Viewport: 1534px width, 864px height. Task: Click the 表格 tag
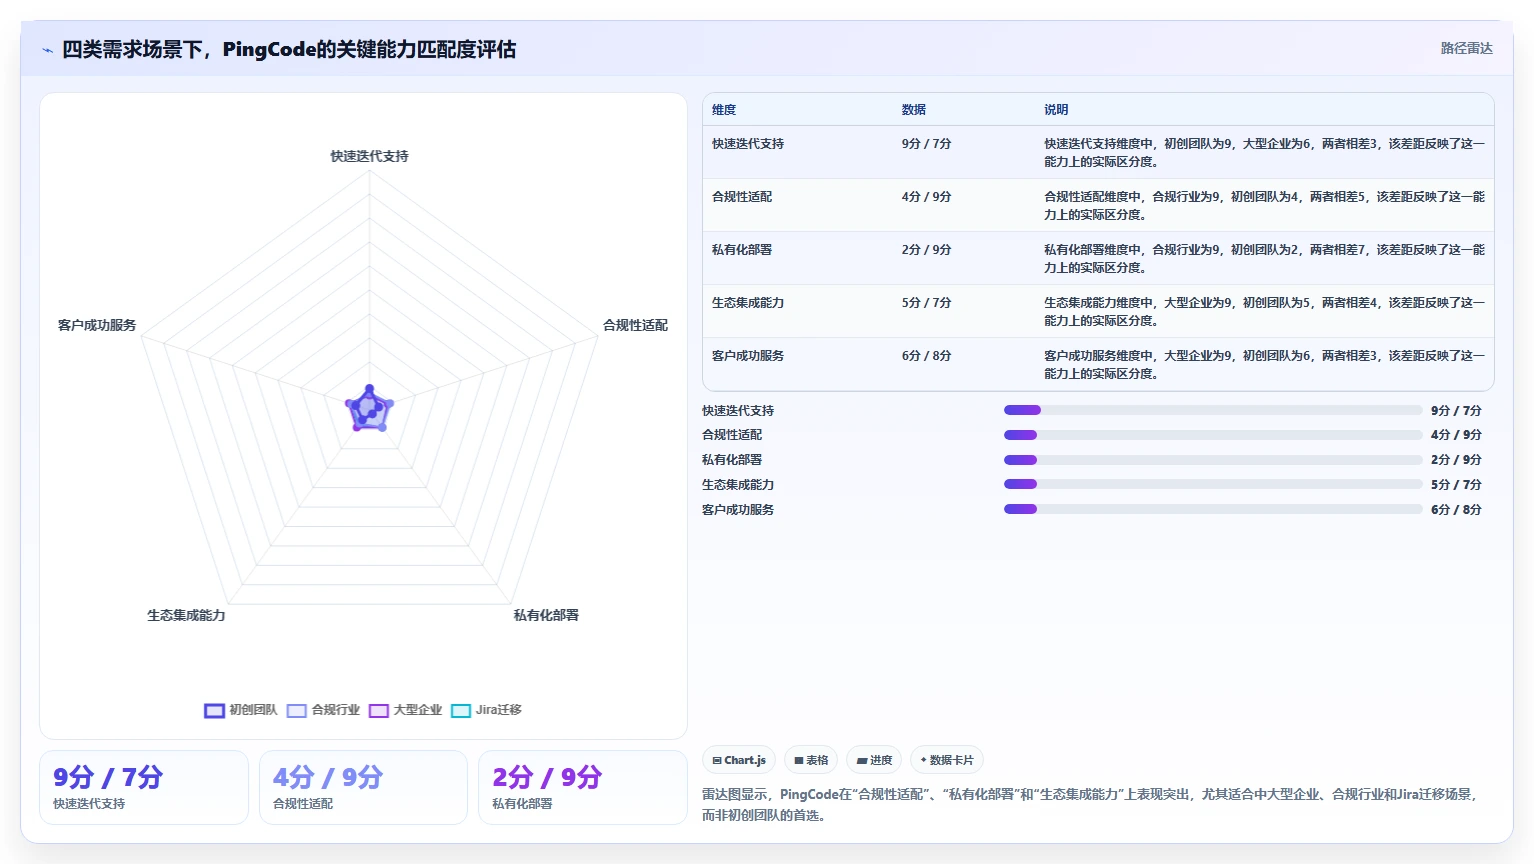pos(811,760)
